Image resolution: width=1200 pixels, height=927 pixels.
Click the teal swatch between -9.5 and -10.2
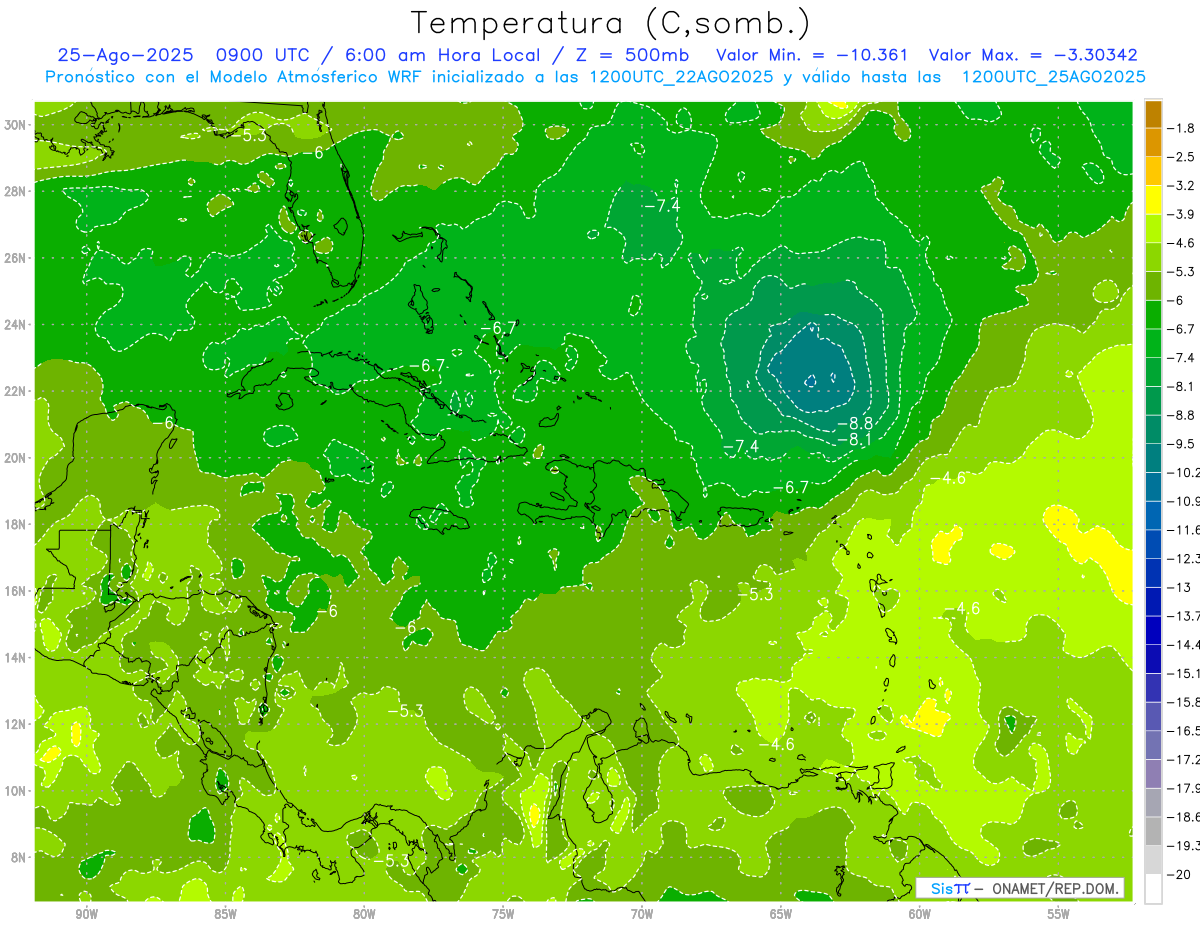point(1153,458)
